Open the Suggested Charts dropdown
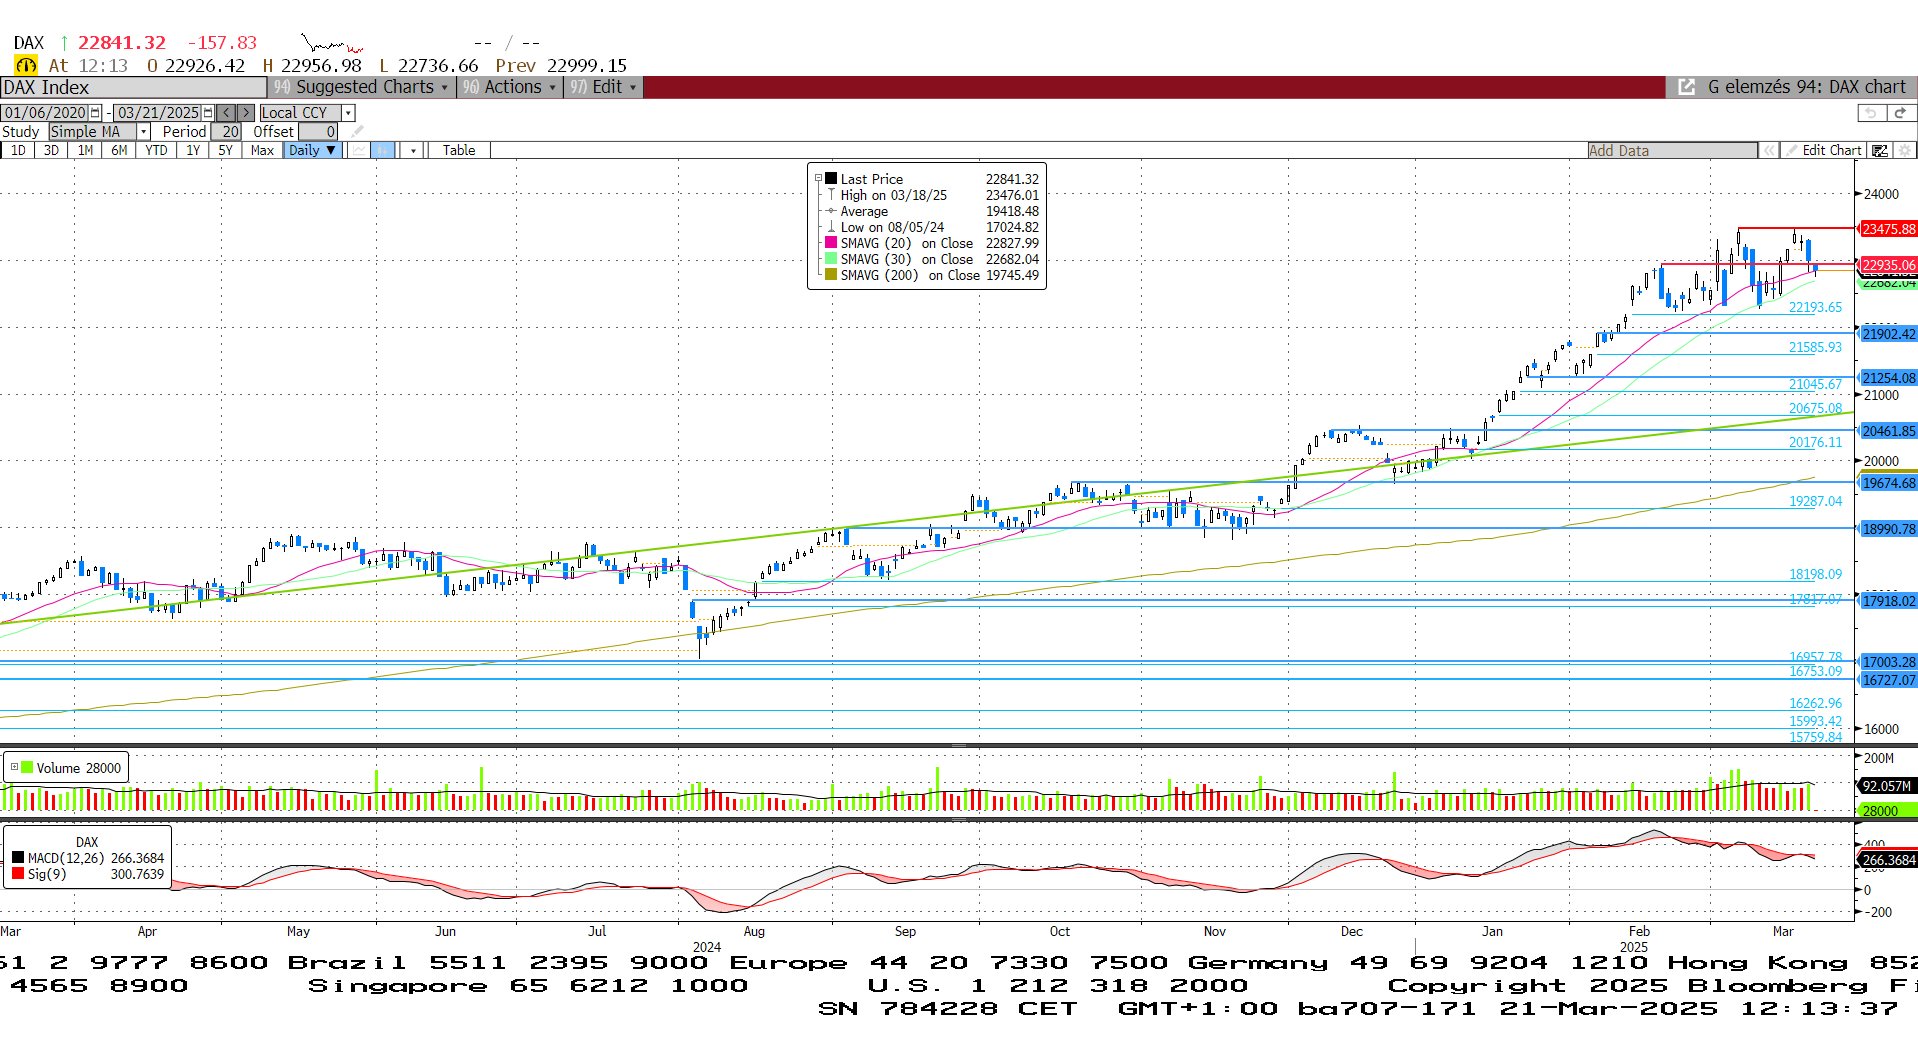Viewport: 1918px width, 1064px height. point(361,87)
